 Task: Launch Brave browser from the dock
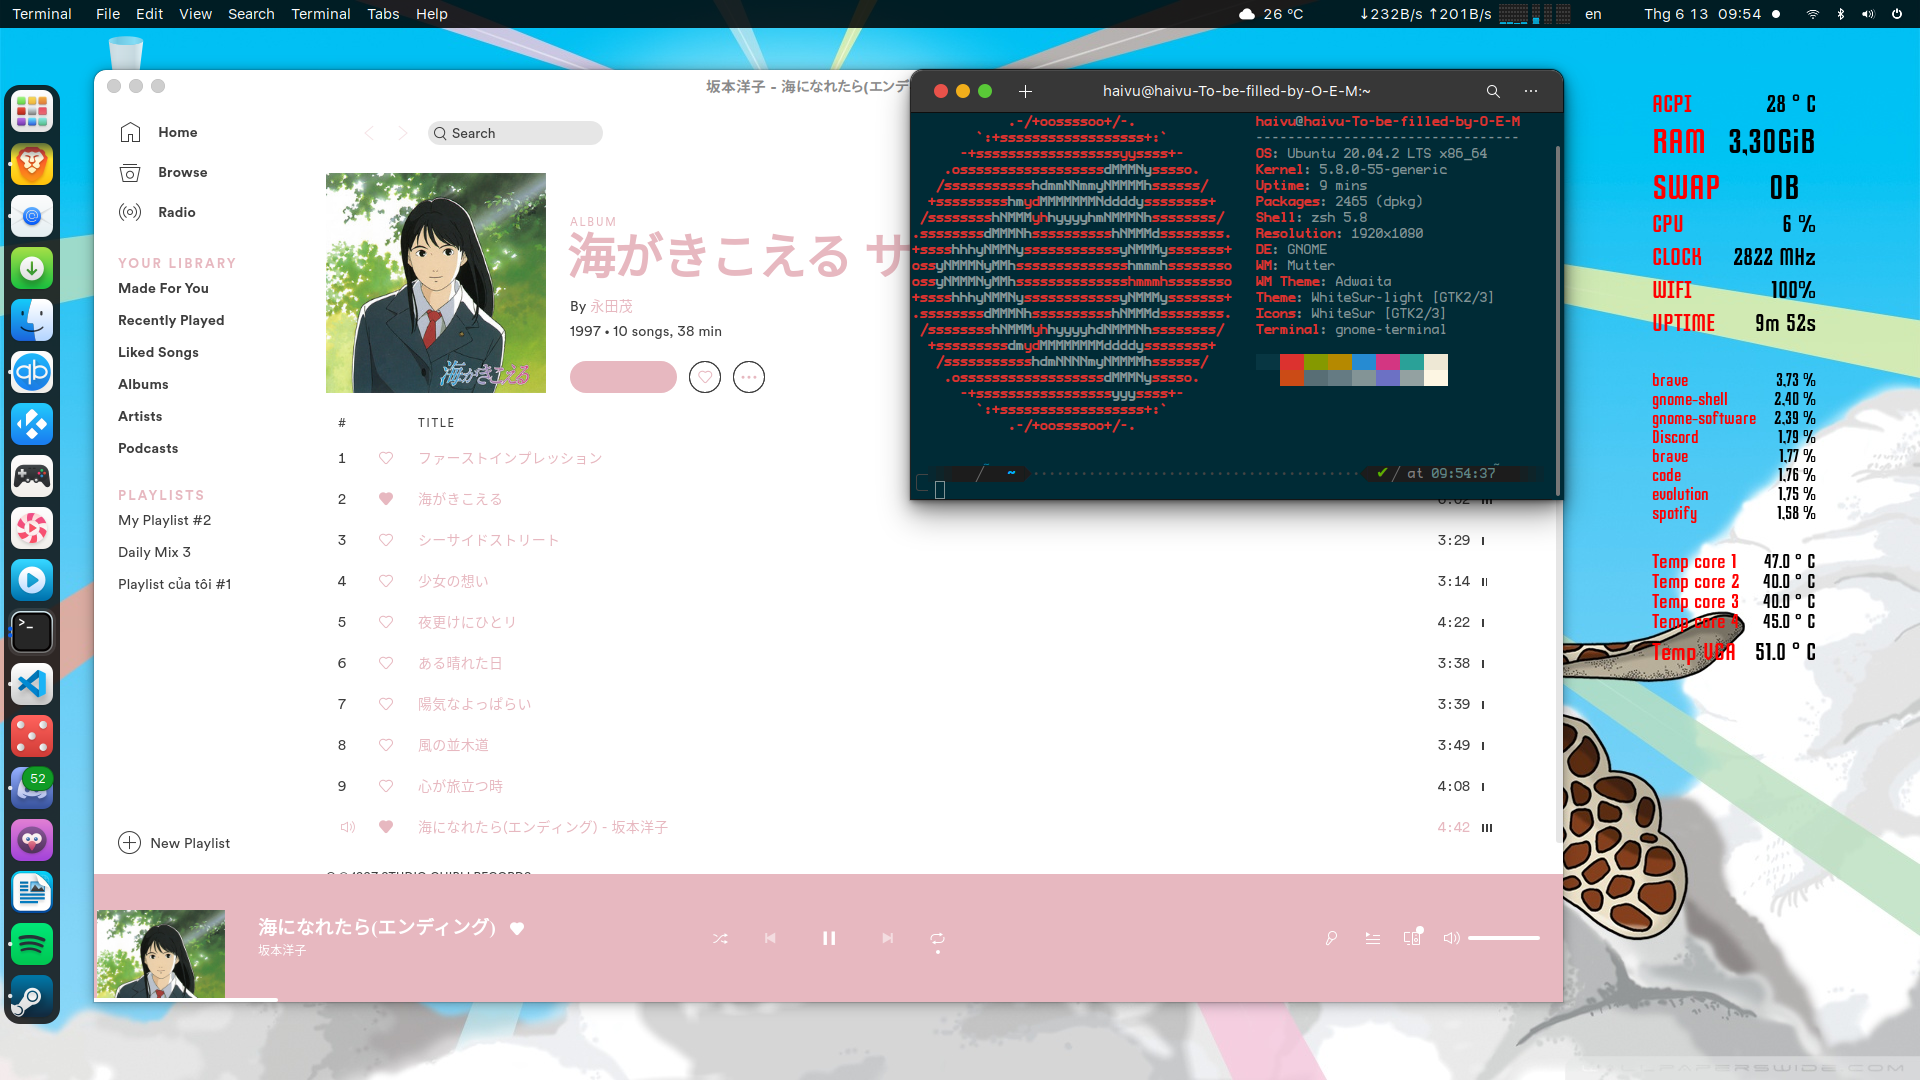pyautogui.click(x=32, y=164)
